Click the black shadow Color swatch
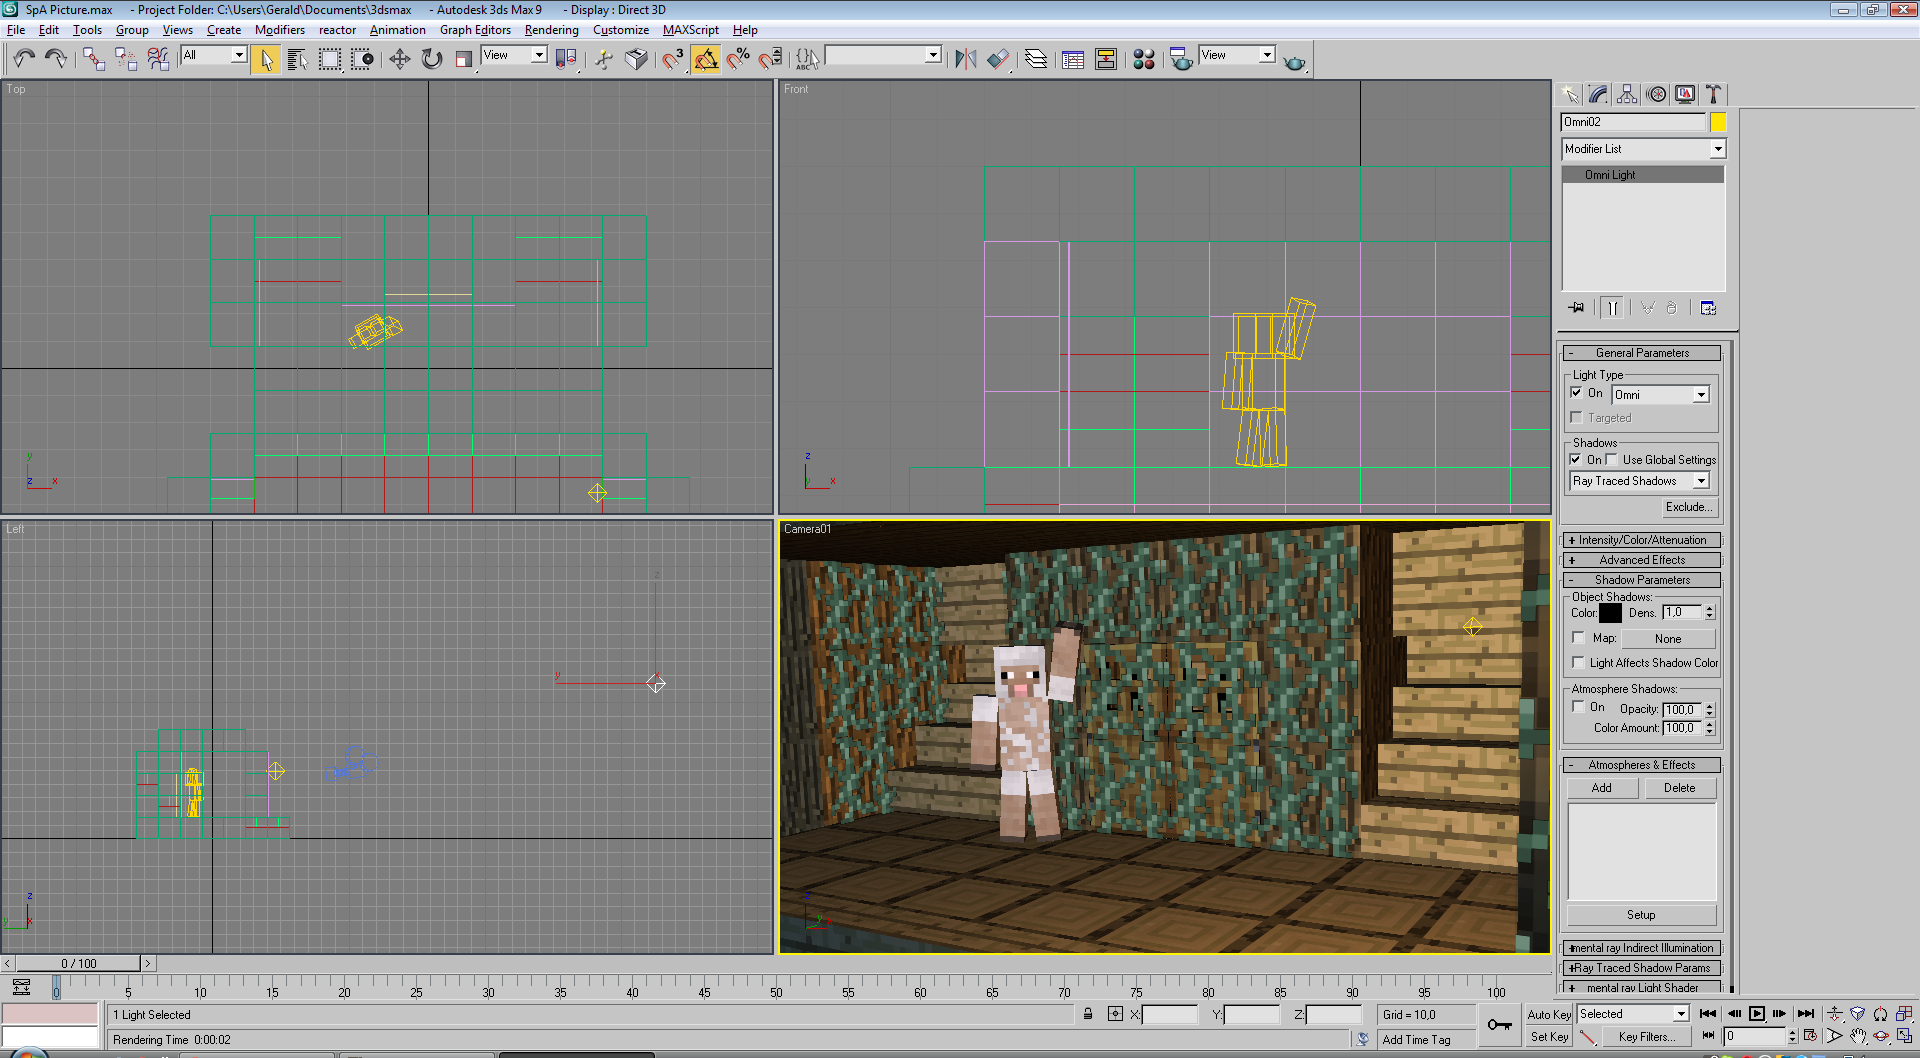Image resolution: width=1920 pixels, height=1058 pixels. pyautogui.click(x=1610, y=613)
